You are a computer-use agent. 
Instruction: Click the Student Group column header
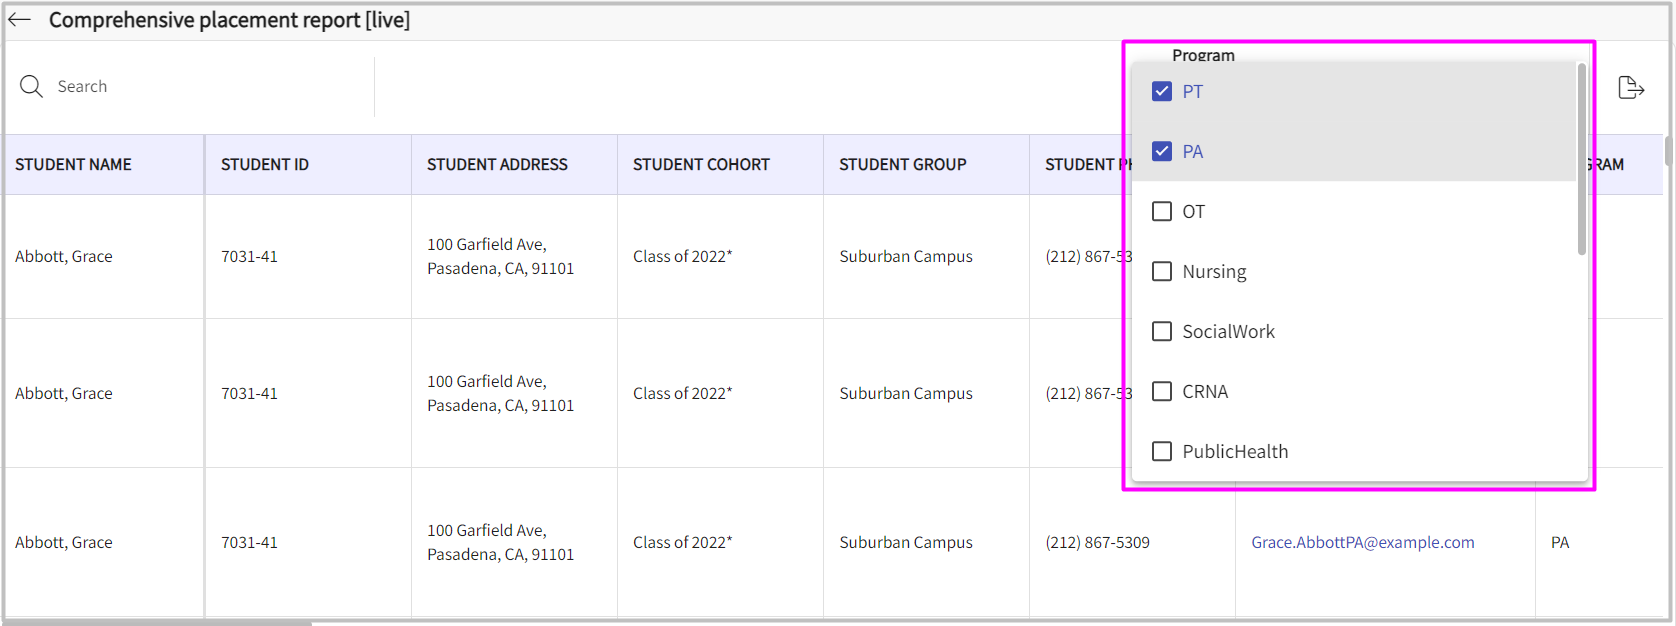[902, 165]
